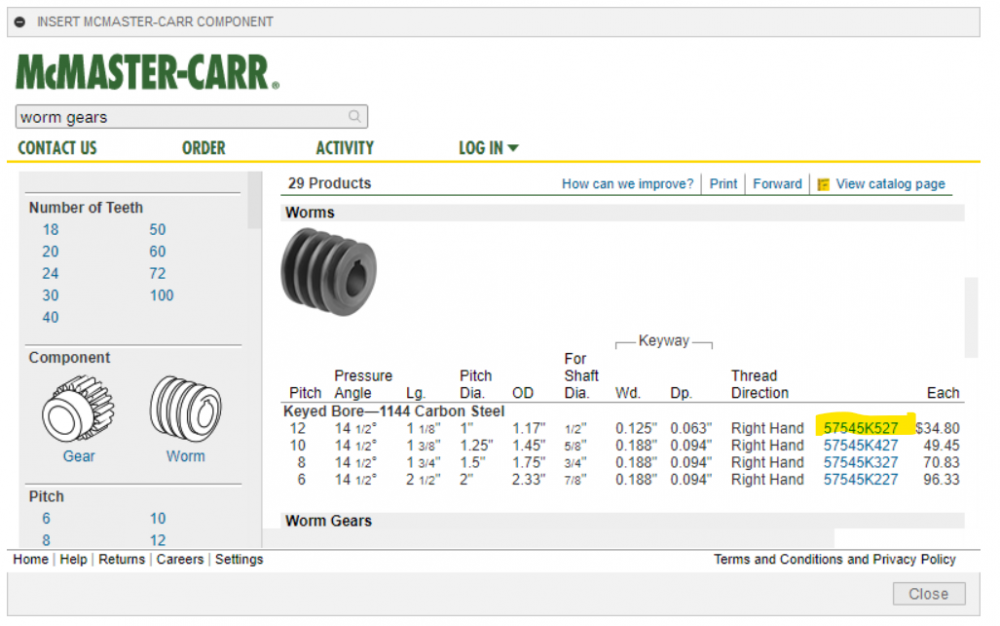The height and width of the screenshot is (626, 1000).
Task: Filter by pitch 12
Action: tap(158, 541)
